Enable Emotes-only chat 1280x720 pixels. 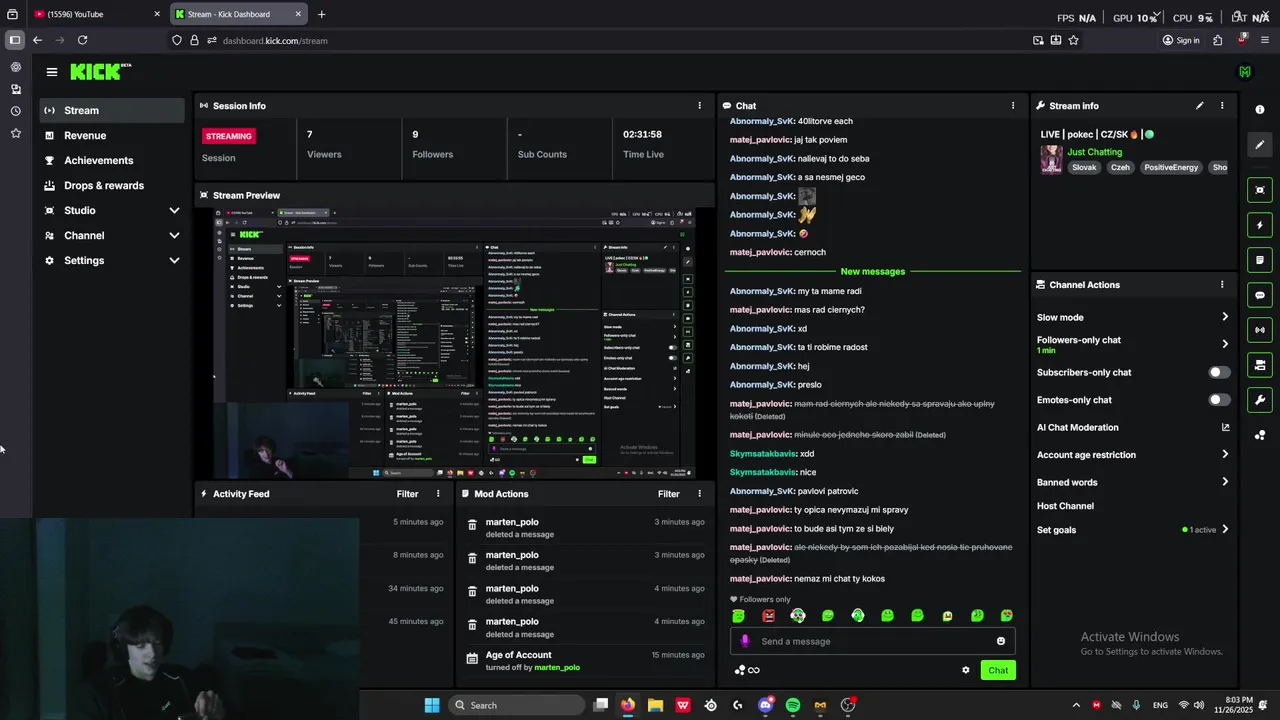pyautogui.click(x=1219, y=400)
